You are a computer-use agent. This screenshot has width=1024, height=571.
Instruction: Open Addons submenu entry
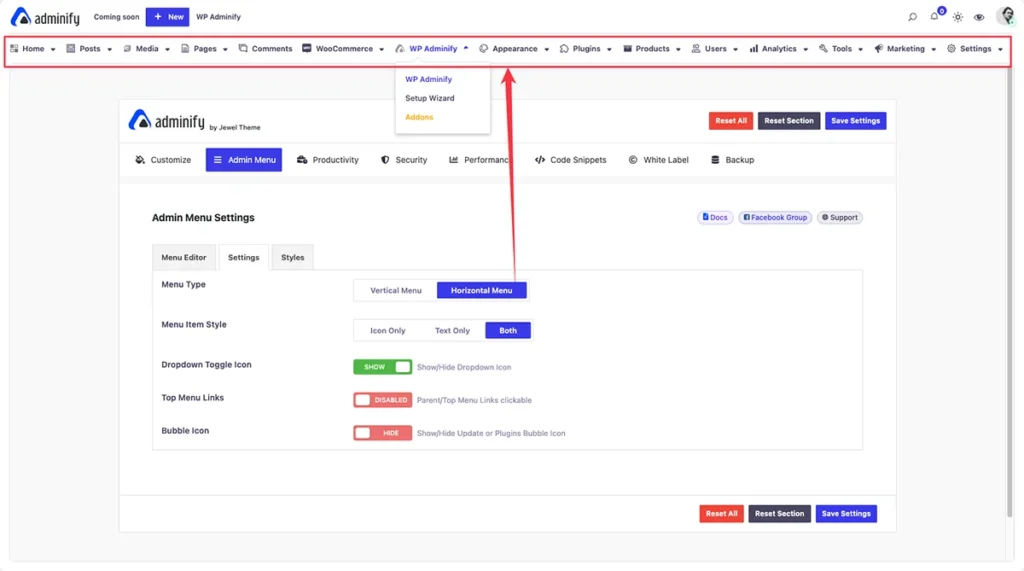pos(419,117)
